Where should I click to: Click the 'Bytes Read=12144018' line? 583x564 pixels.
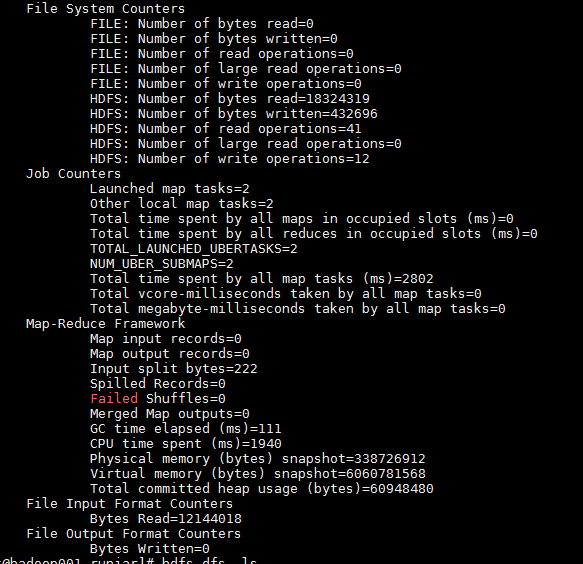[x=165, y=519]
